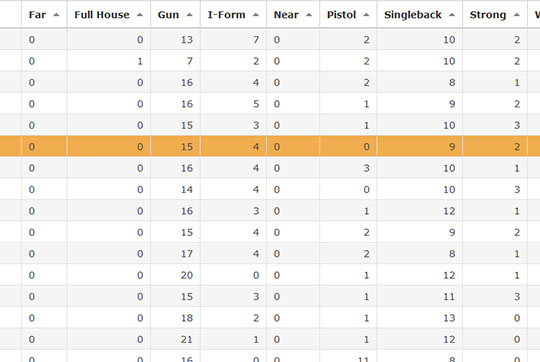Click the sort arrow beside Gun
This screenshot has width=540, height=362.
189,15
